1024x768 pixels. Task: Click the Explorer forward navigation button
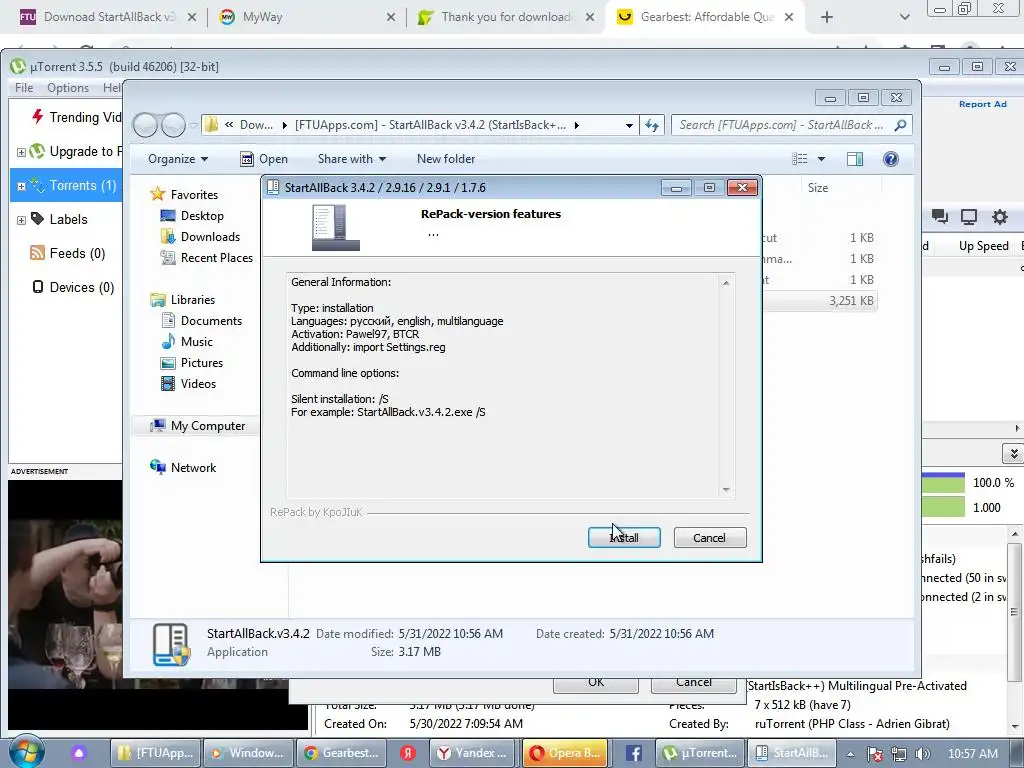tap(173, 125)
